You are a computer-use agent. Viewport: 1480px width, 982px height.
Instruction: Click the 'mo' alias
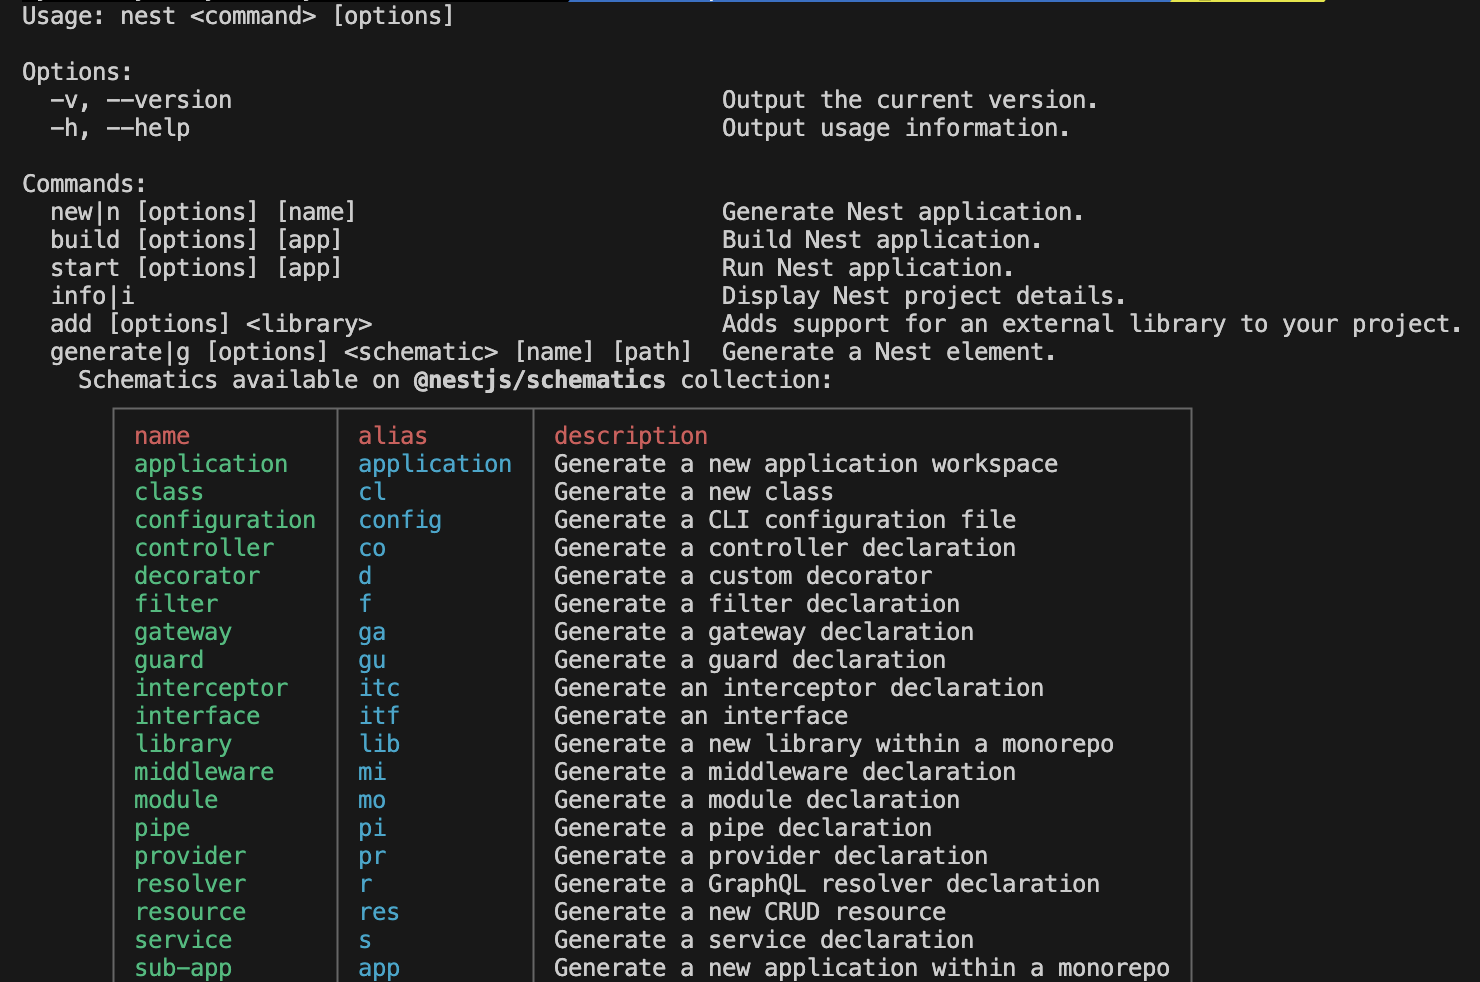click(372, 800)
